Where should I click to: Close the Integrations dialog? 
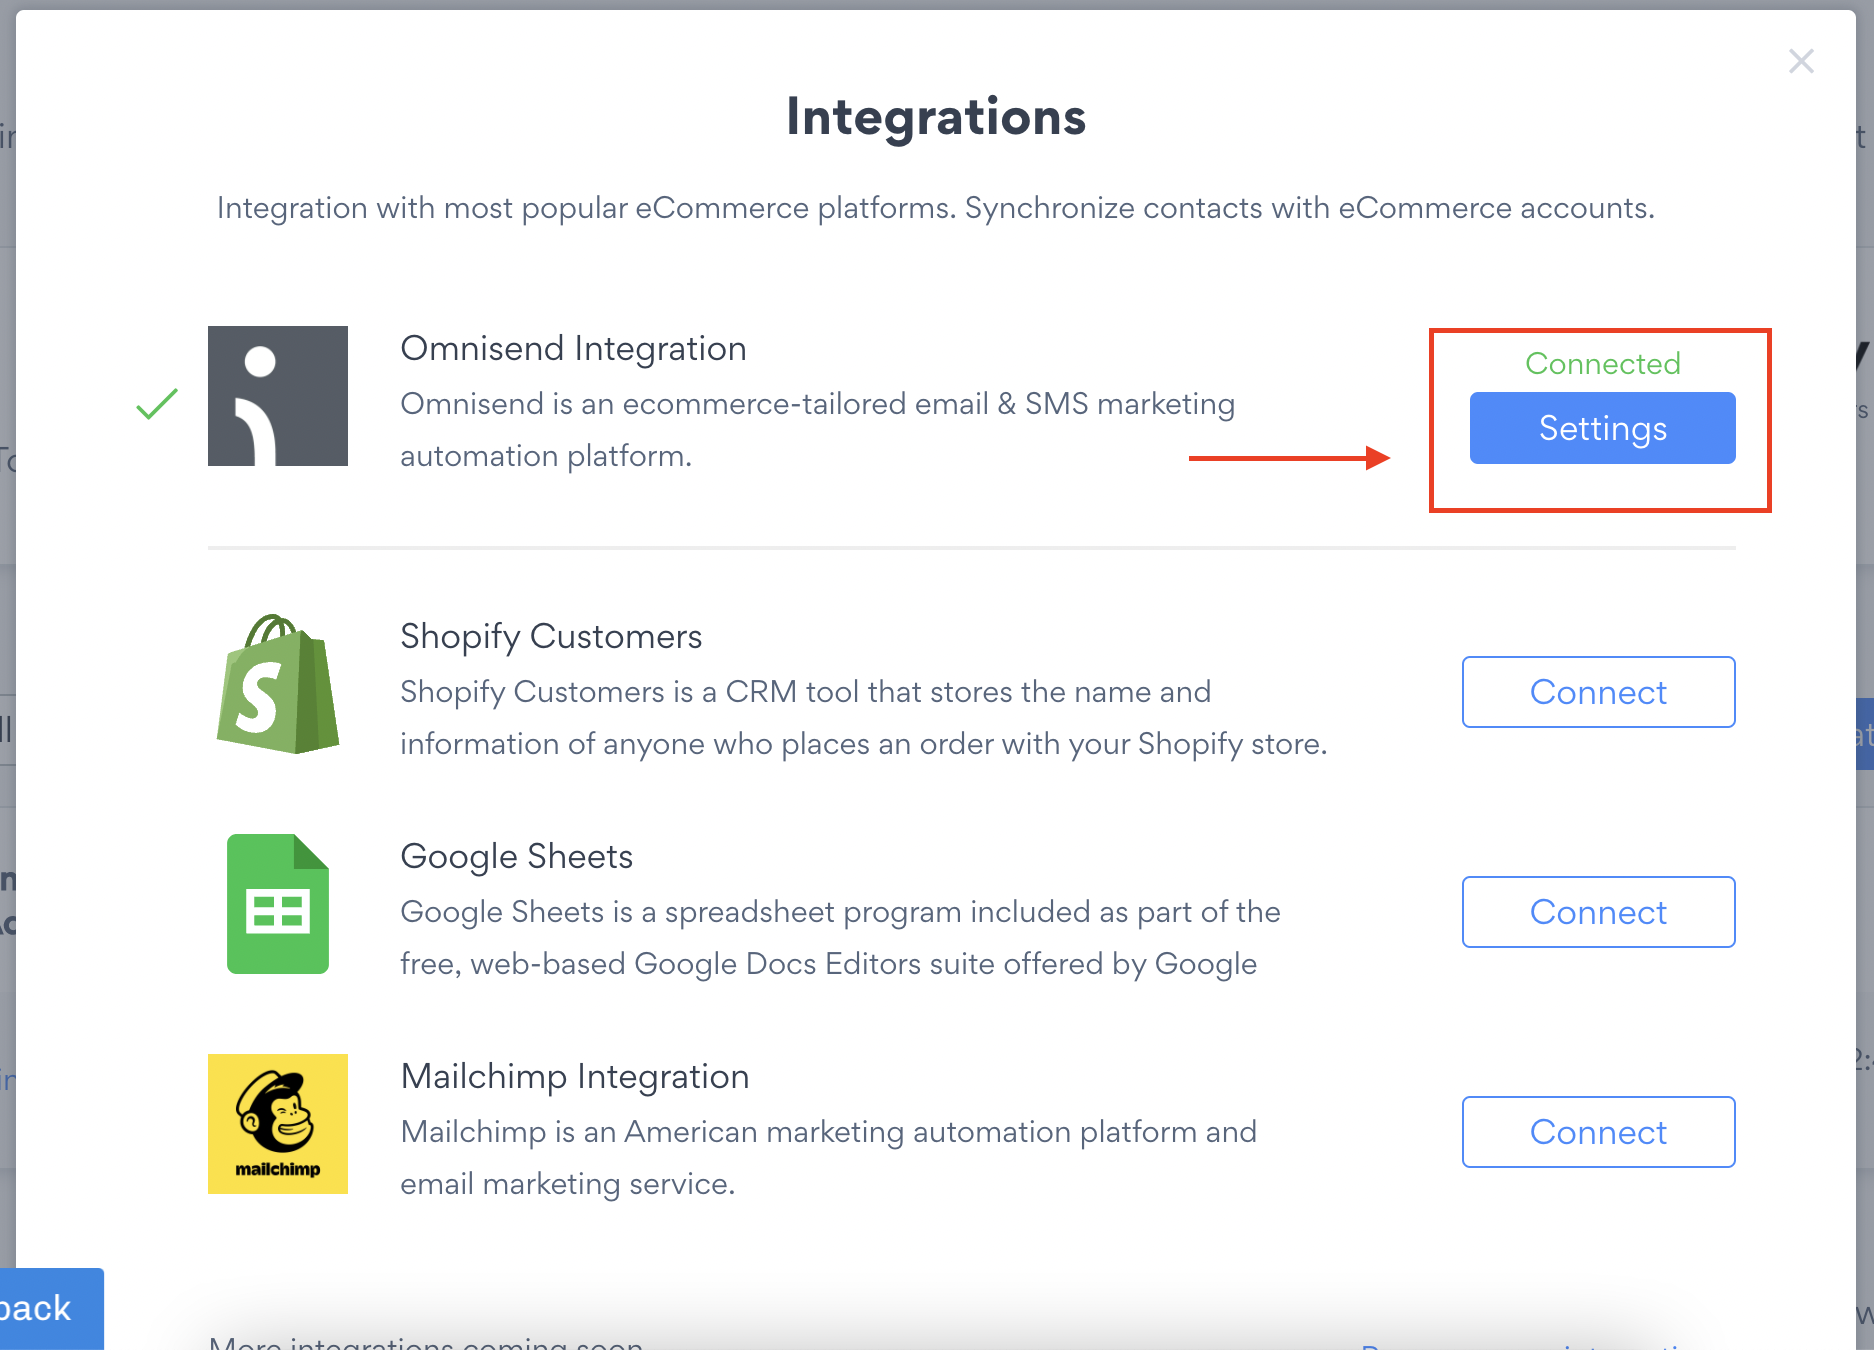tap(1801, 62)
